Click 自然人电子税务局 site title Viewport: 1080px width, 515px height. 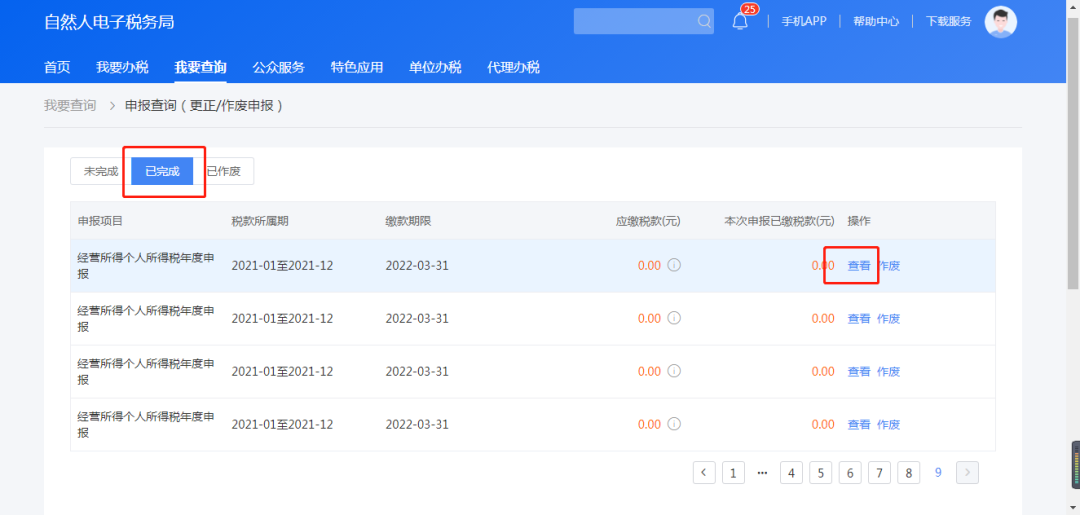(x=109, y=22)
